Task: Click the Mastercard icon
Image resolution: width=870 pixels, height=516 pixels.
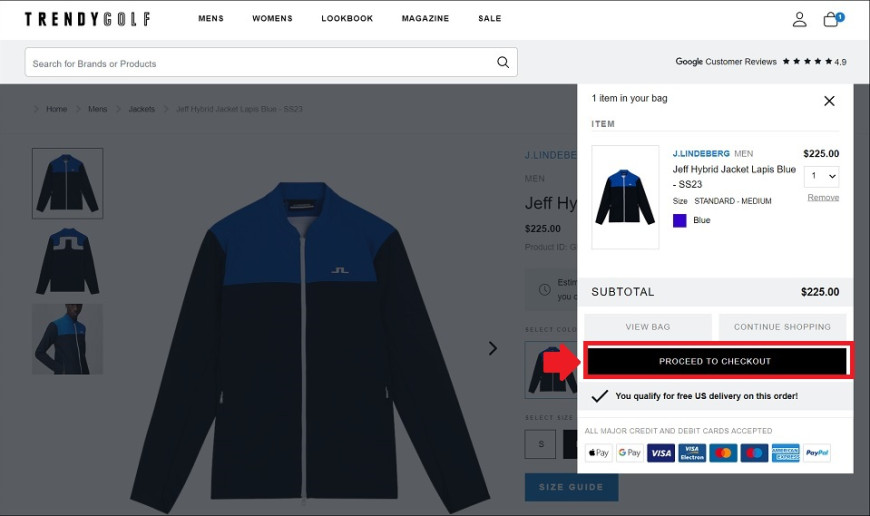Action: tap(723, 453)
